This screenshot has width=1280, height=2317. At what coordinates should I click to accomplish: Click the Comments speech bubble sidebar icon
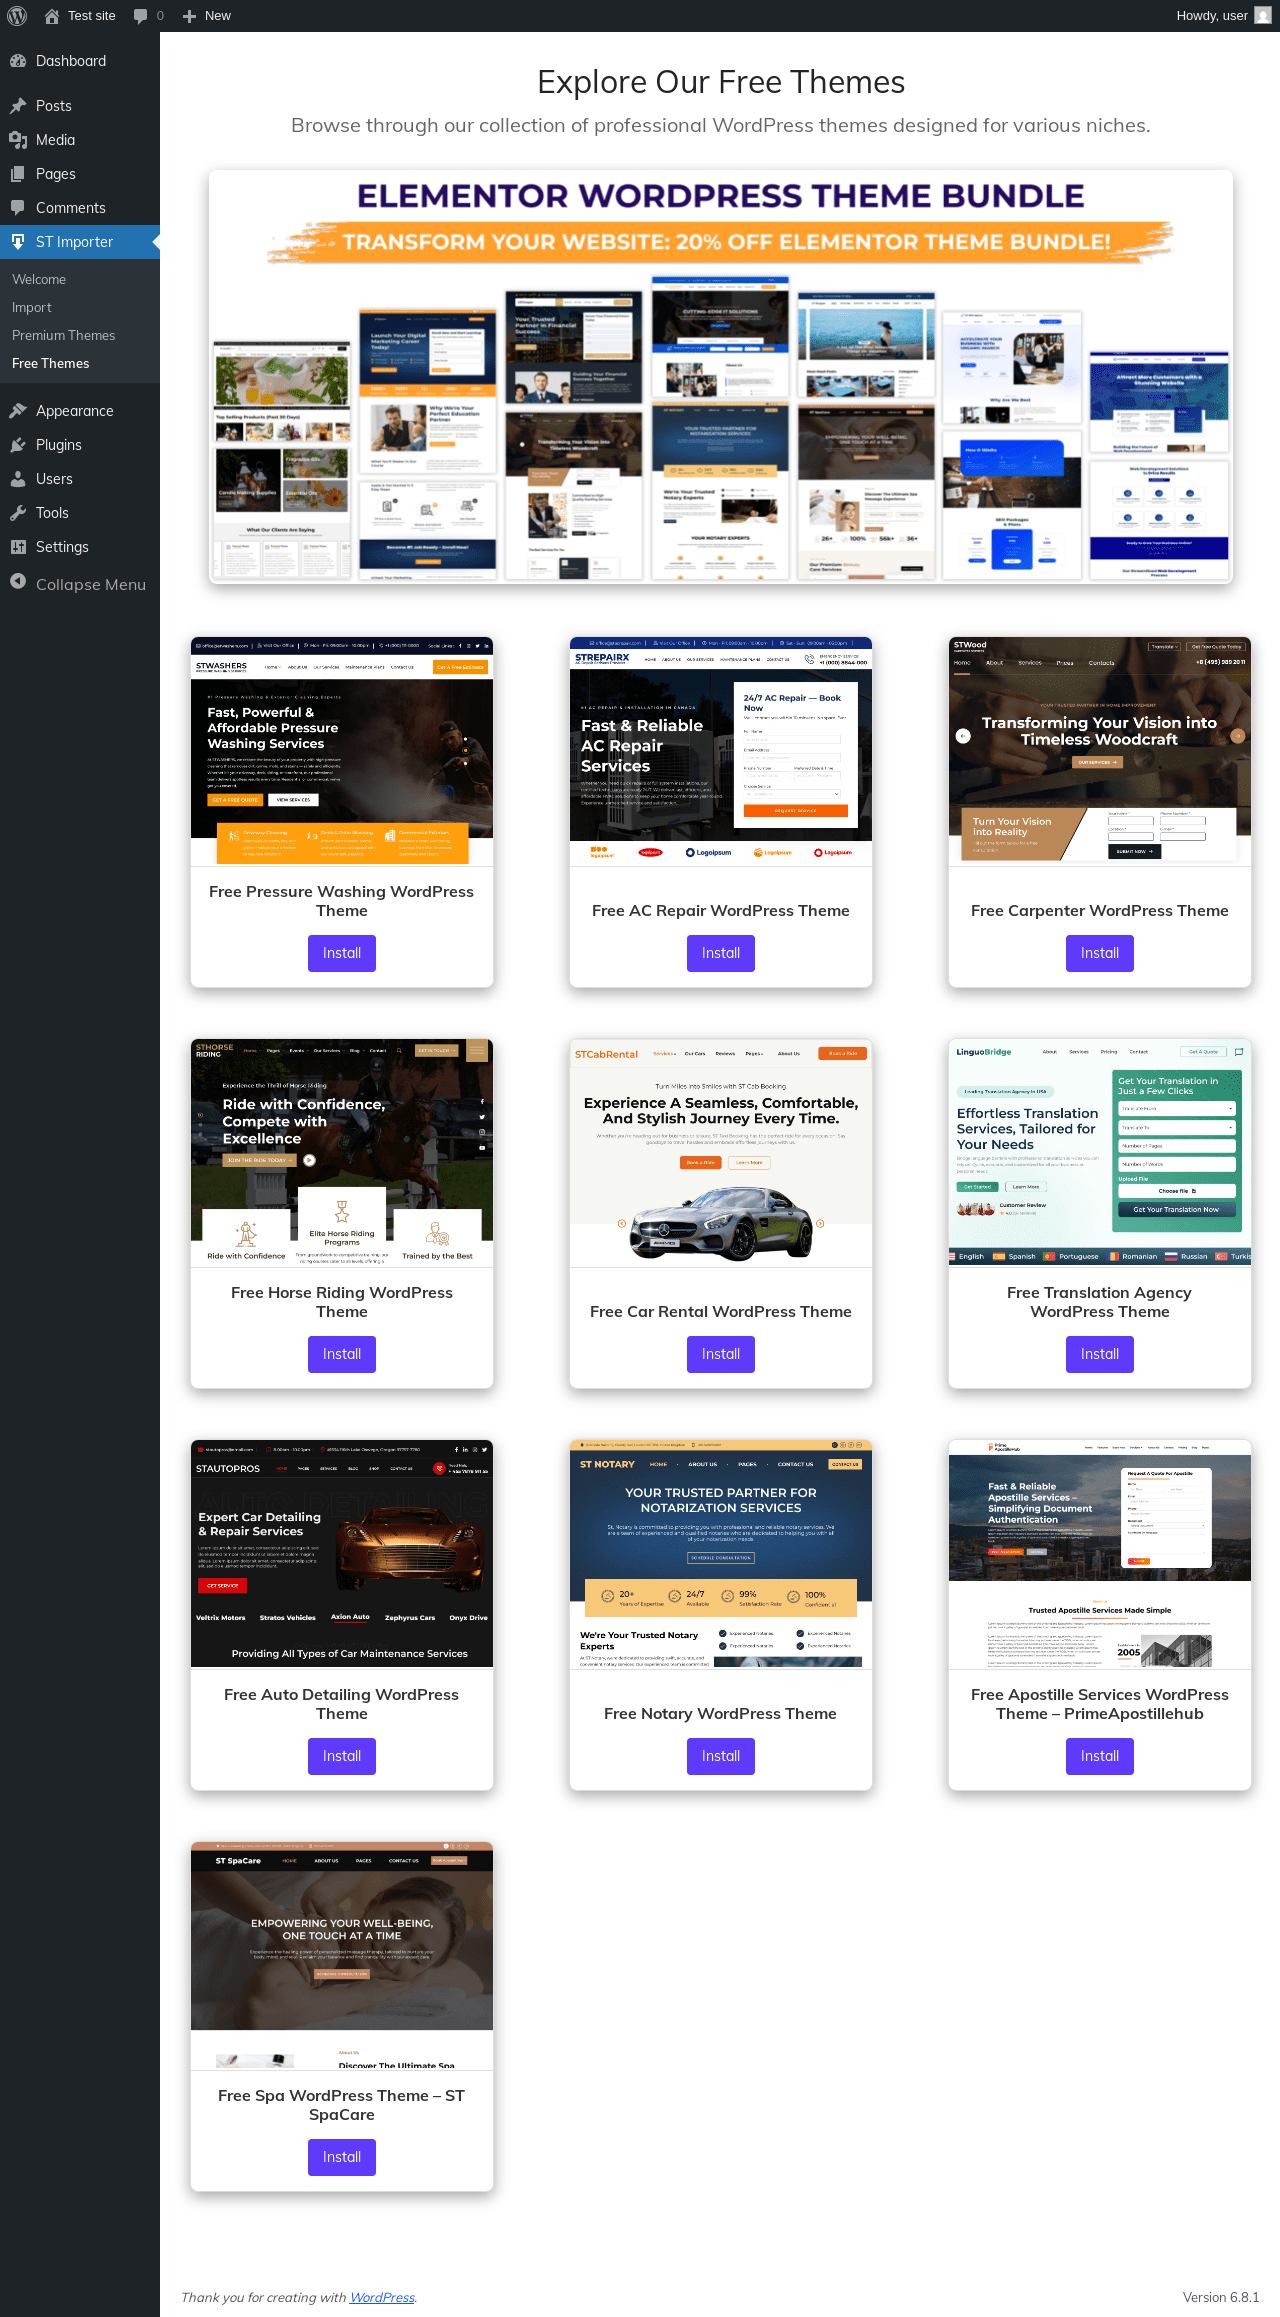(x=18, y=208)
